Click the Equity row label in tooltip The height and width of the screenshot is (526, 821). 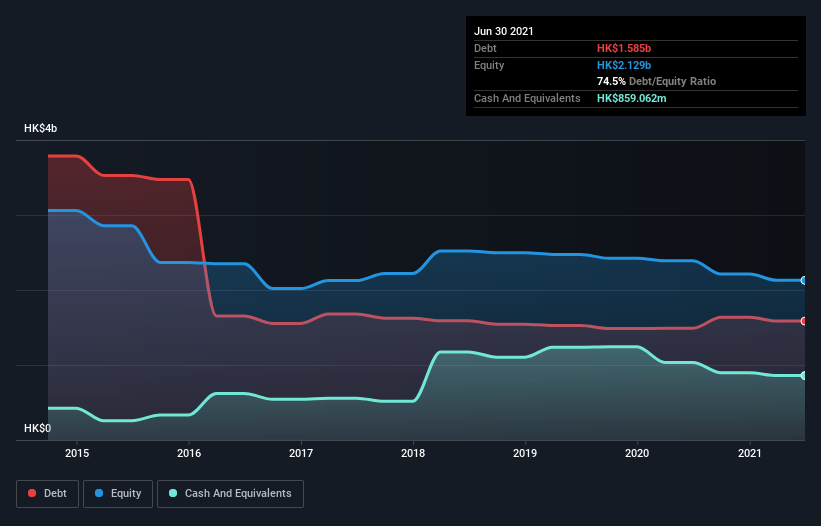(489, 65)
